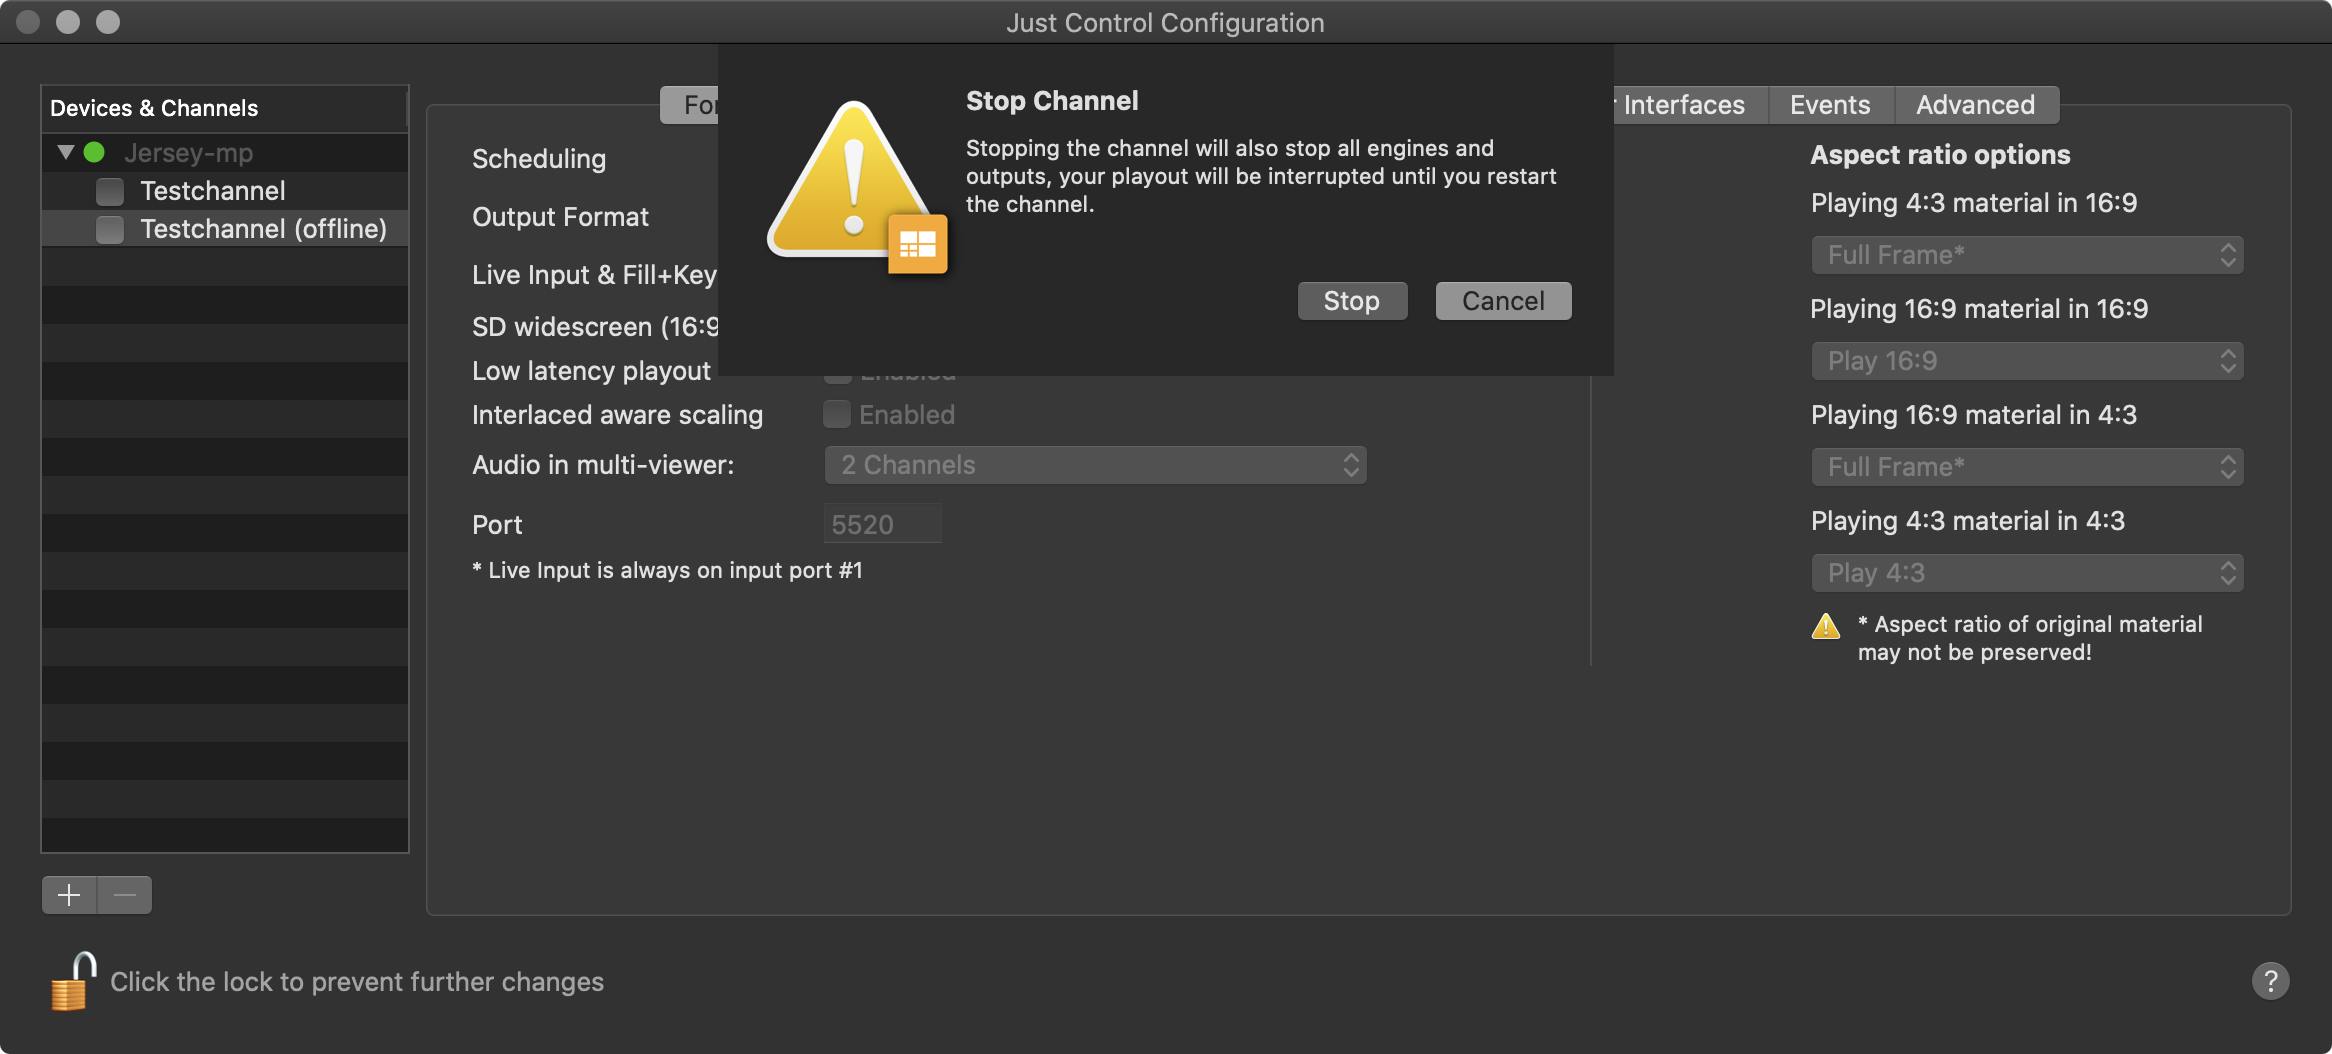This screenshot has width=2332, height=1054.
Task: Select Jersey-mp device row
Action: [x=225, y=153]
